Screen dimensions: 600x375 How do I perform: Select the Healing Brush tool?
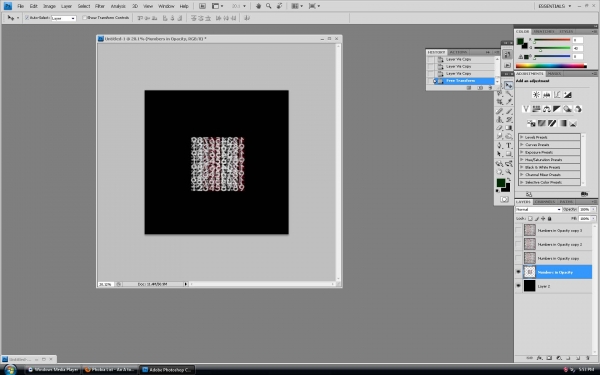tap(500, 111)
